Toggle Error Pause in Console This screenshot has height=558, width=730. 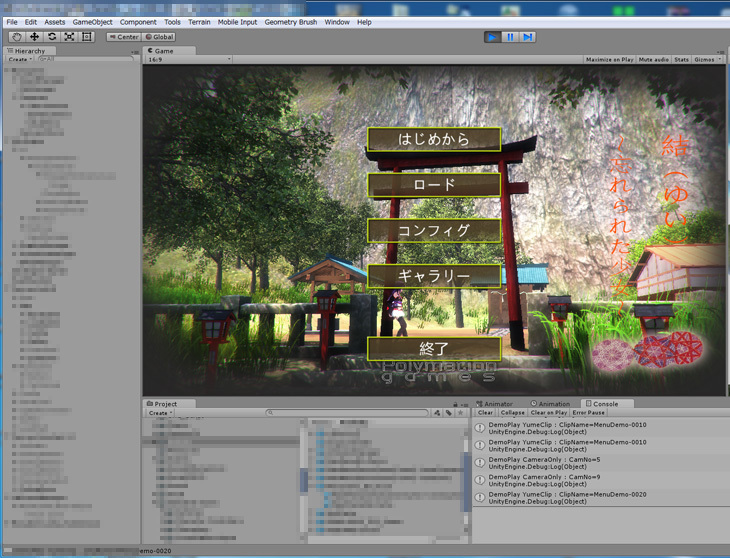[588, 412]
